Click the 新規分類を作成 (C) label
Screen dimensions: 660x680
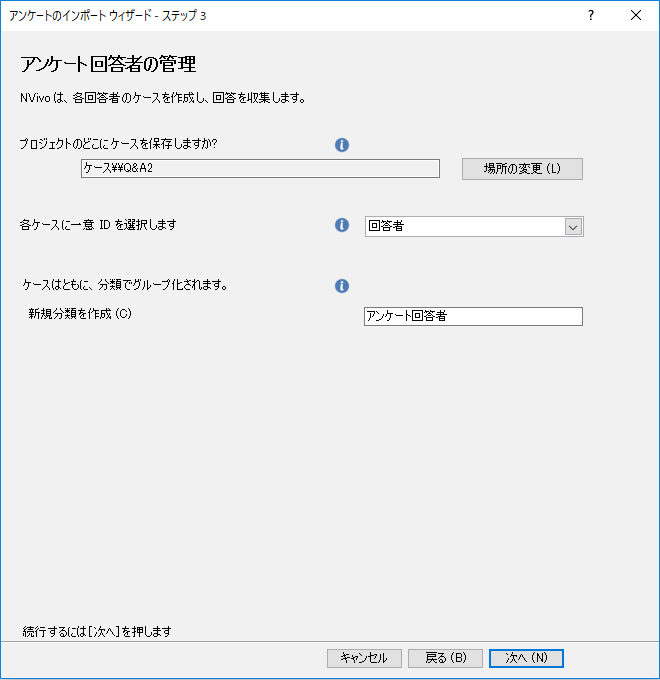click(80, 314)
